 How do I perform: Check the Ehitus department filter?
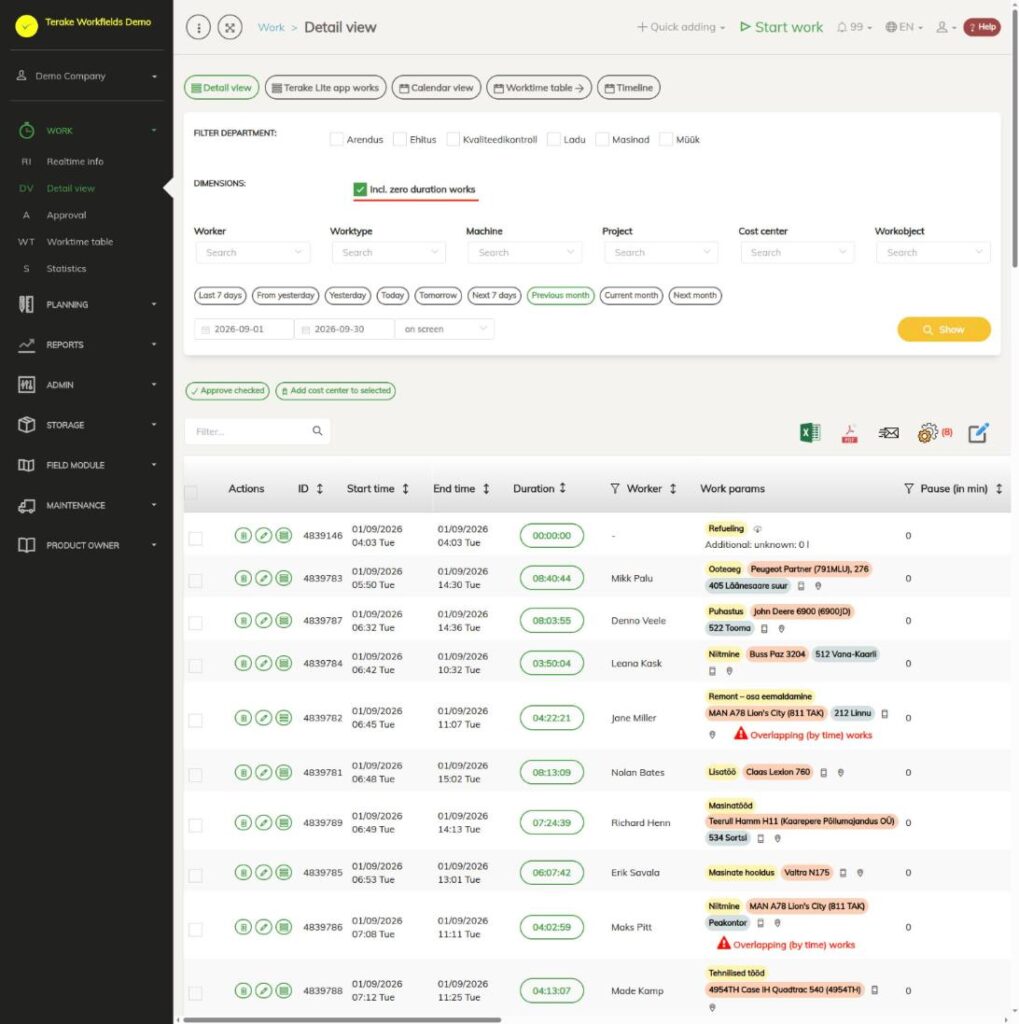(x=400, y=139)
